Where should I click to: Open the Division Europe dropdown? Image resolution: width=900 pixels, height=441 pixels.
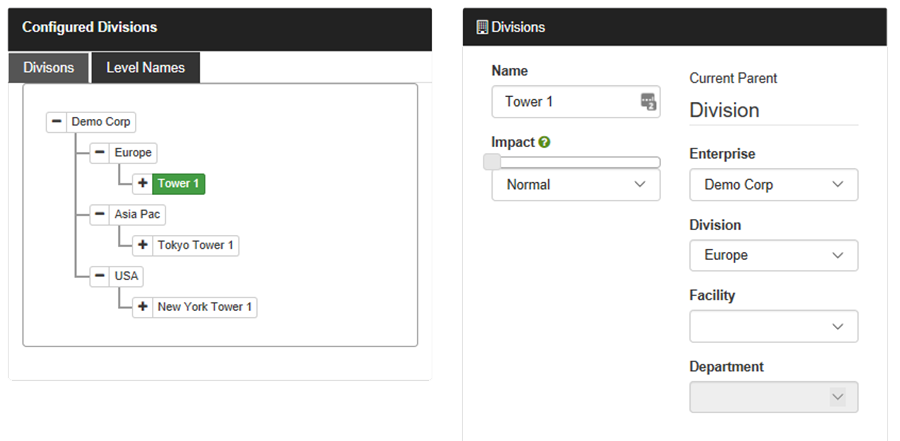774,256
